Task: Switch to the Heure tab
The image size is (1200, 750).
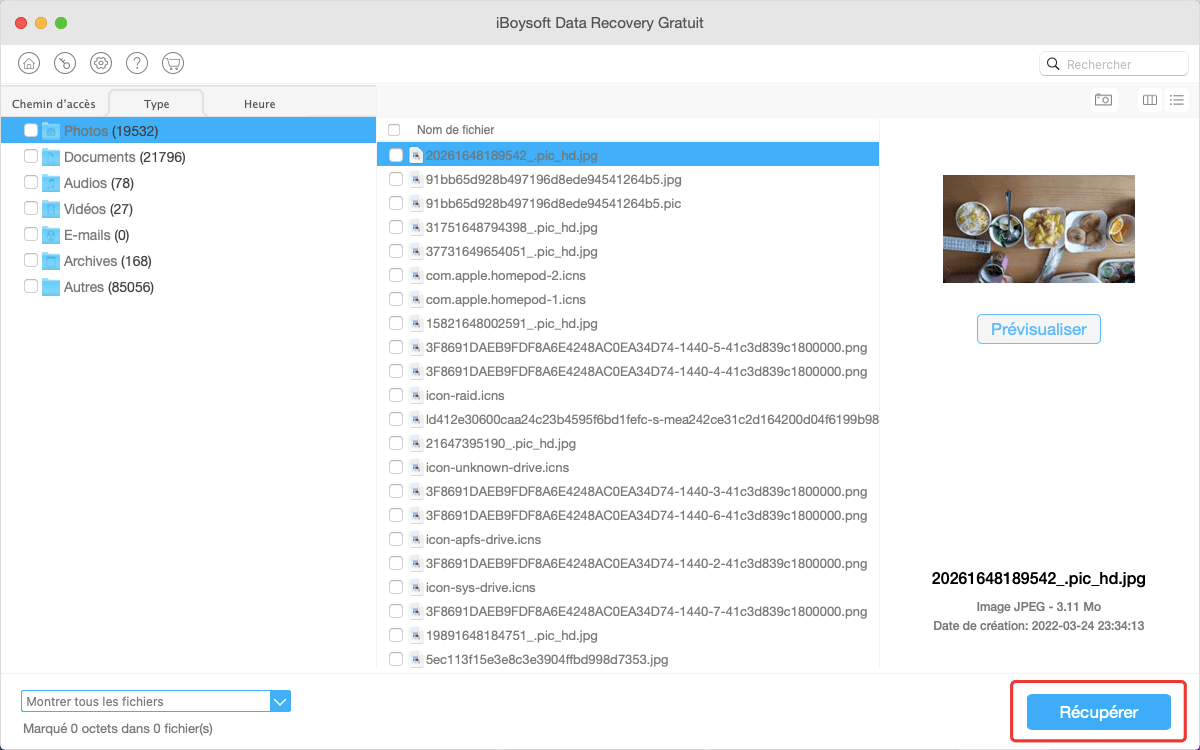Action: pos(259,104)
